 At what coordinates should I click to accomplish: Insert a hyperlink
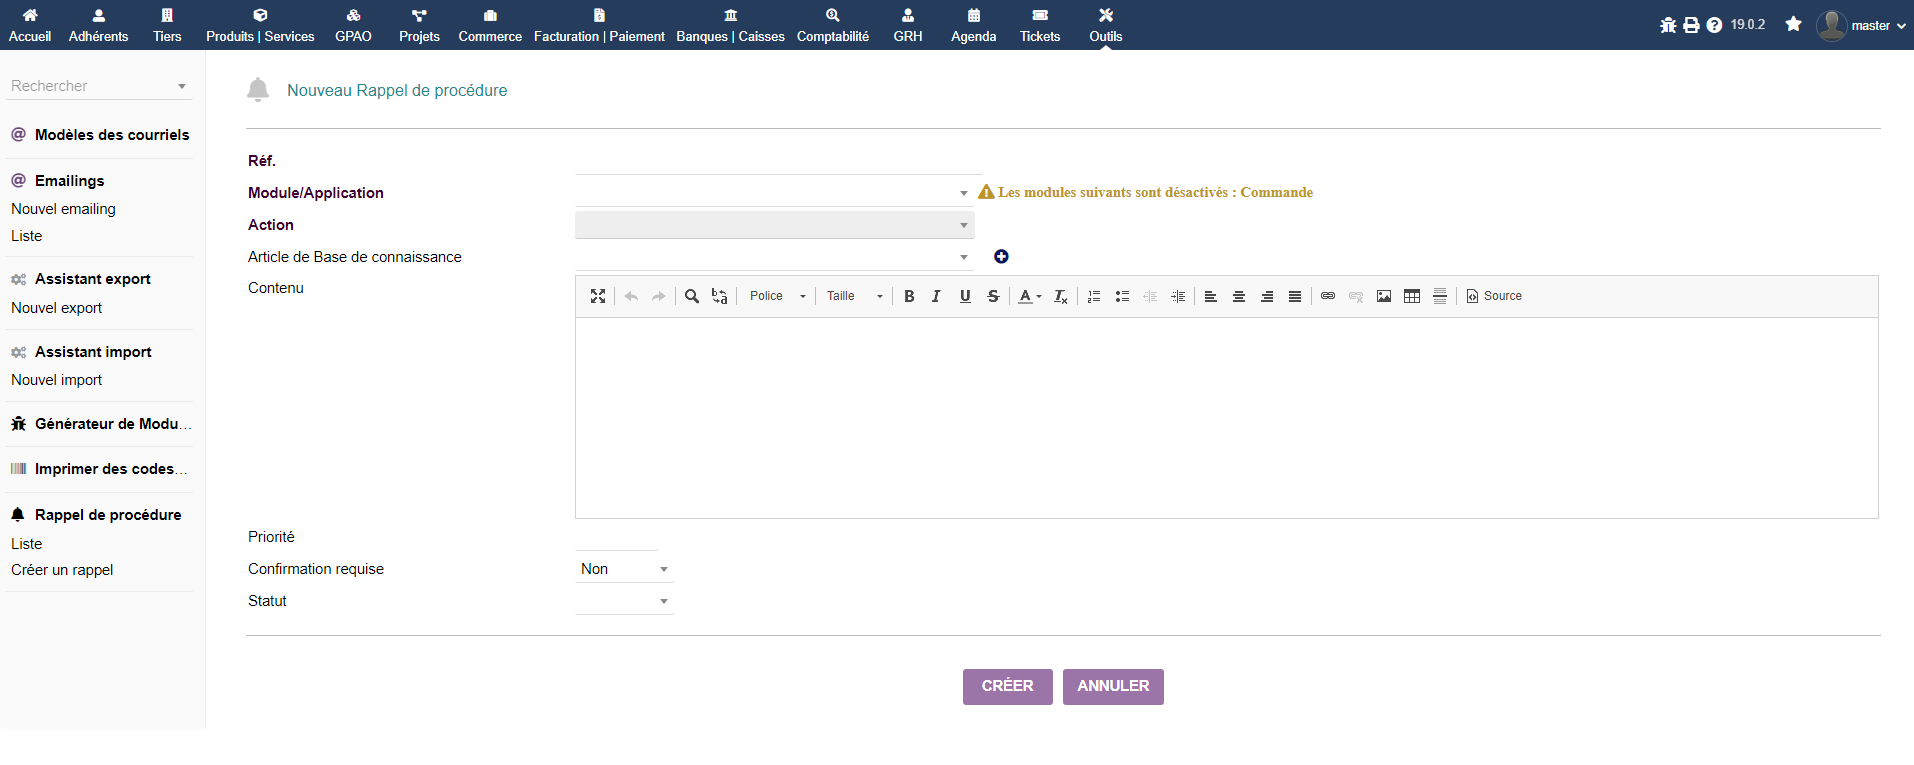[1328, 296]
